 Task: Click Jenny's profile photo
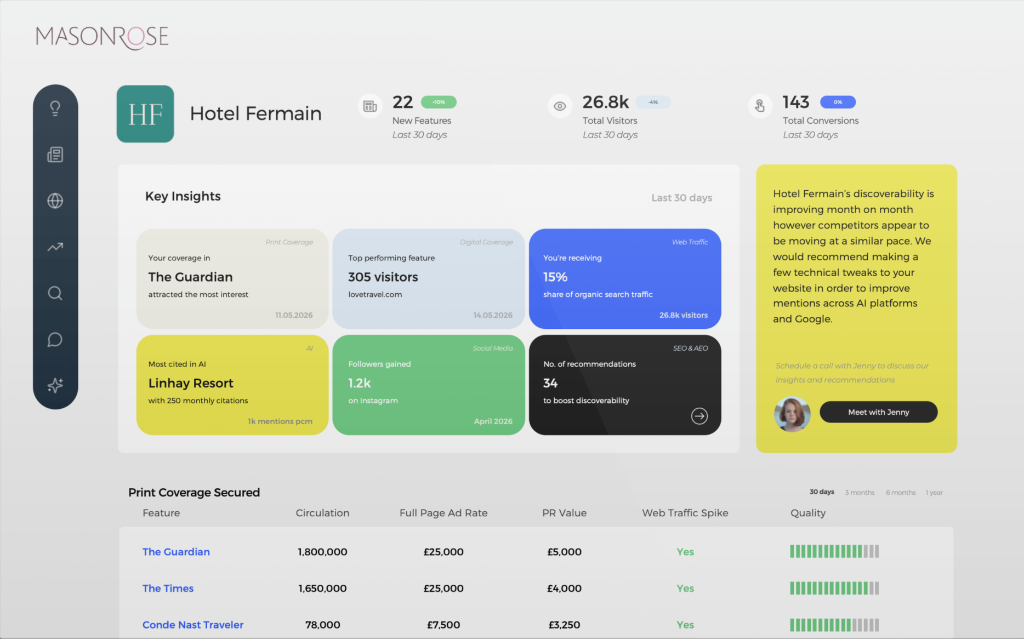(792, 414)
